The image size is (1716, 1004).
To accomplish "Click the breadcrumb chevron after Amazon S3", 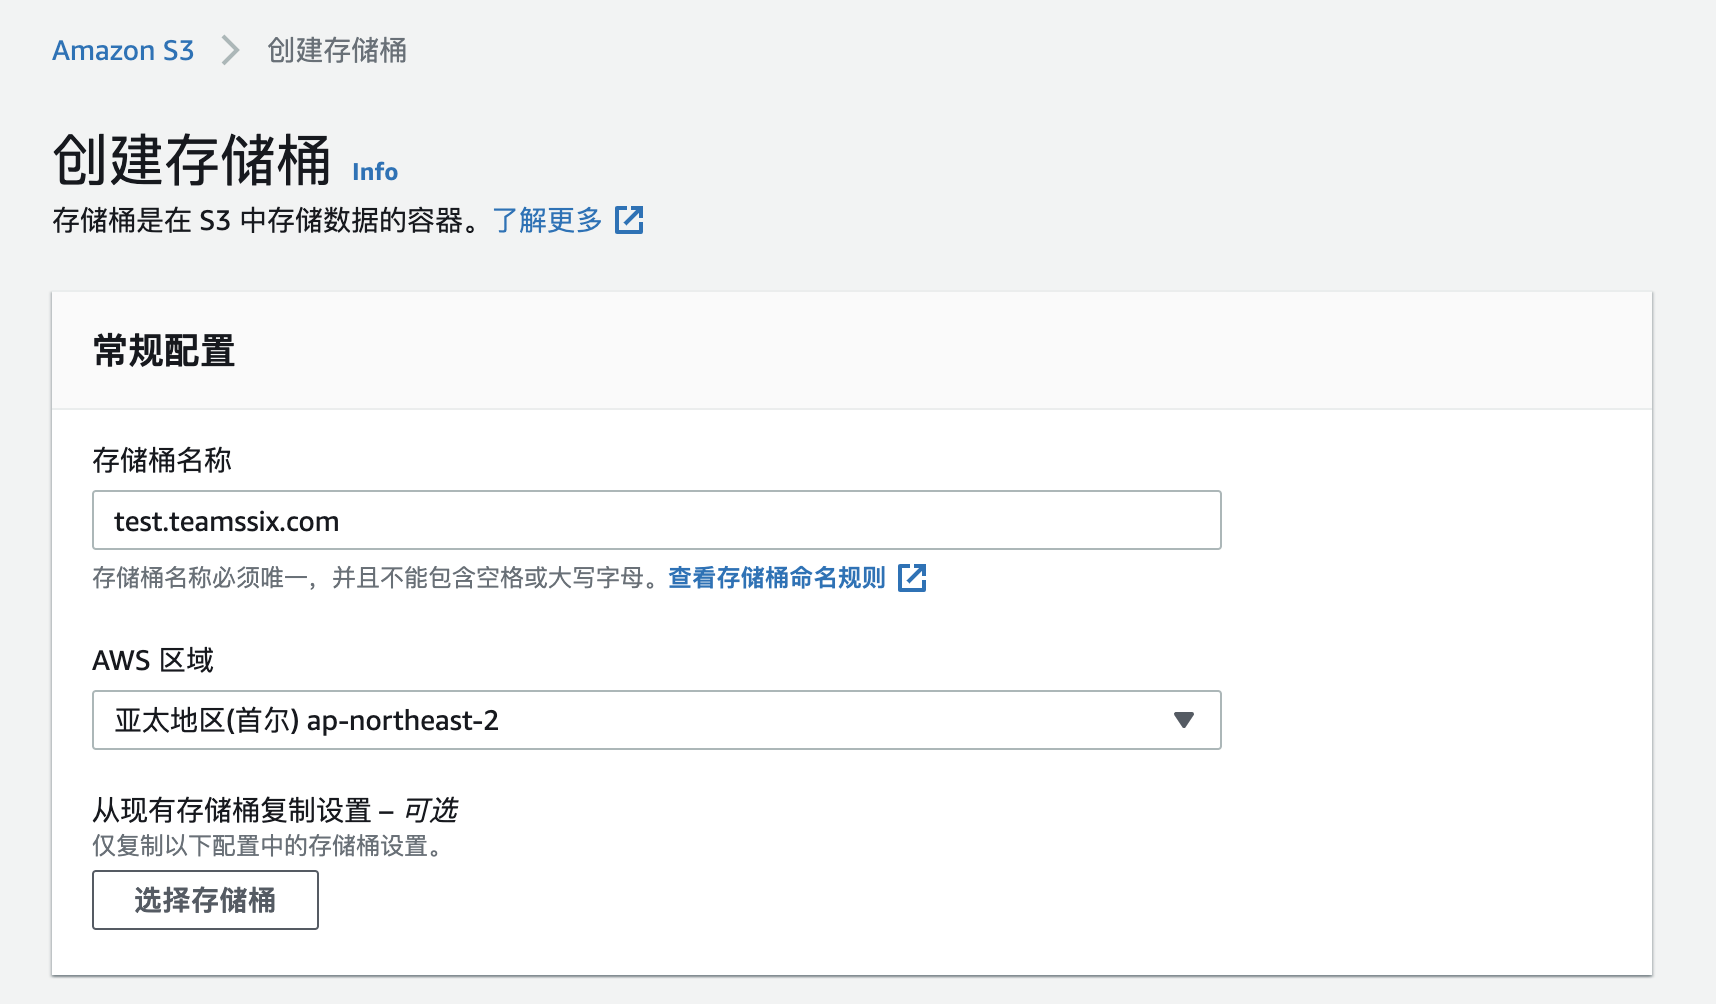I will coord(228,49).
